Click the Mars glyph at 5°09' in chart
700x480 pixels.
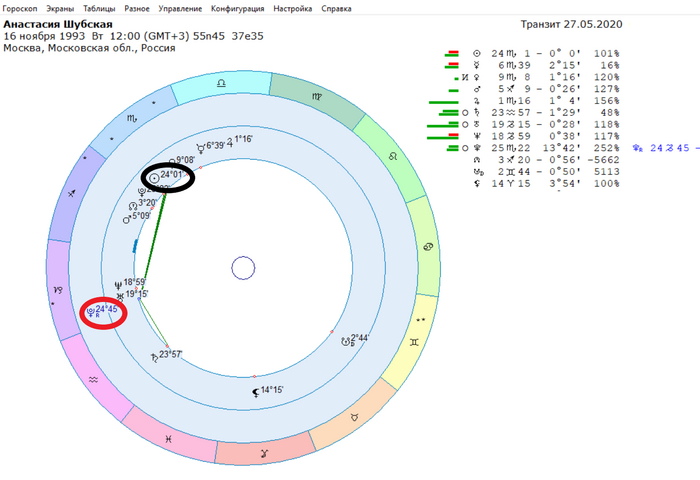click(x=127, y=219)
